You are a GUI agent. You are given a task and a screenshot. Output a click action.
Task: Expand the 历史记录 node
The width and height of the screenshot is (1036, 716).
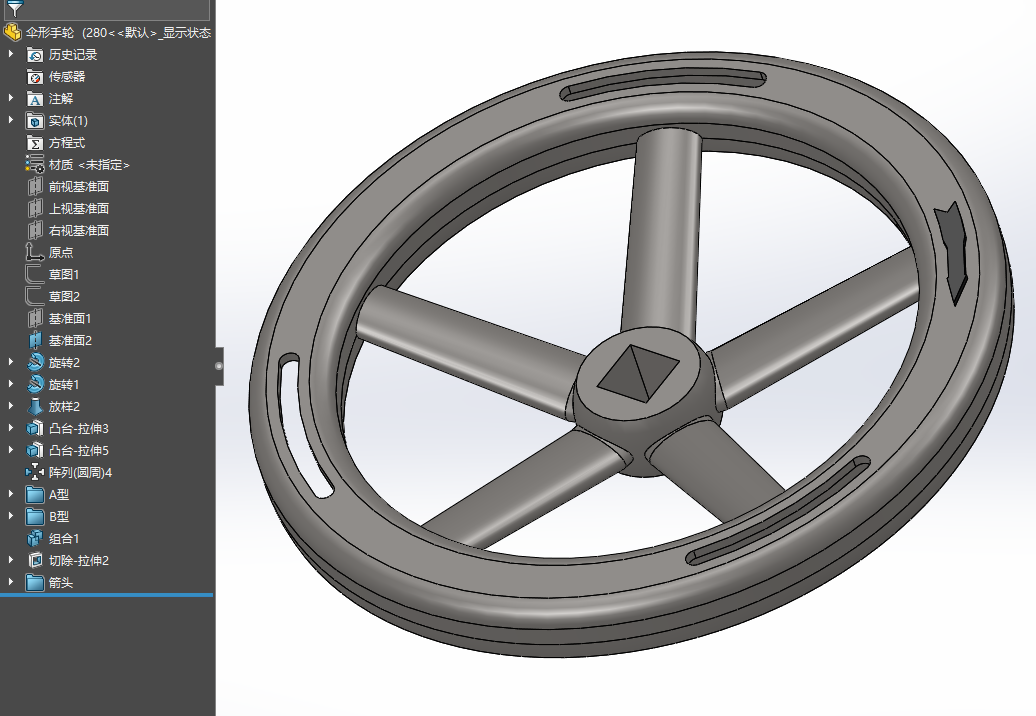point(11,54)
